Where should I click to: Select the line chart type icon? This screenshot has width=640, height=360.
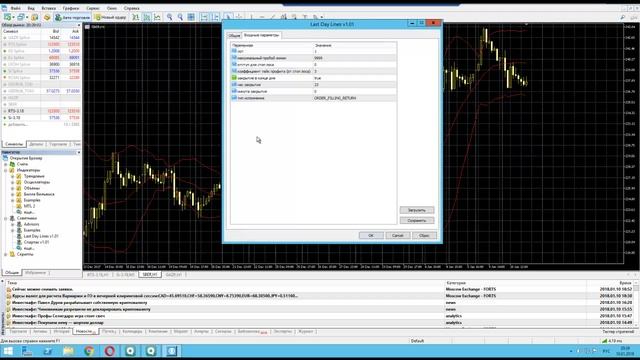coord(157,17)
